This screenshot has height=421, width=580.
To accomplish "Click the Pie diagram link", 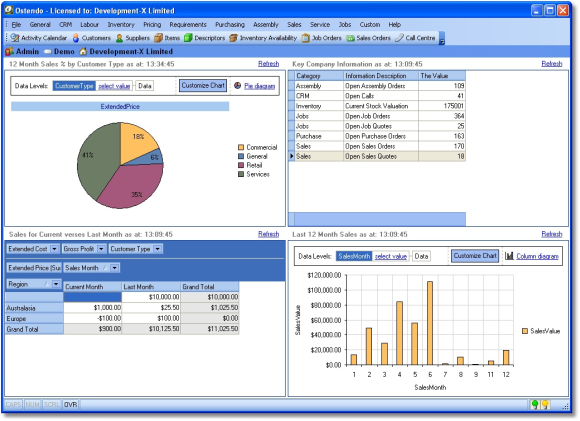I will tap(260, 86).
